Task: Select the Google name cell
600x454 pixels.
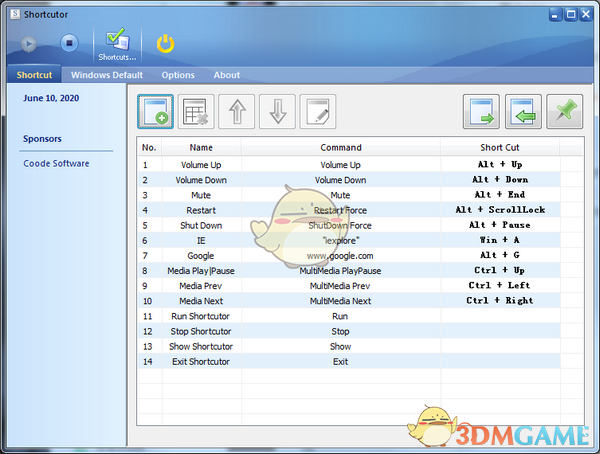Action: click(201, 256)
